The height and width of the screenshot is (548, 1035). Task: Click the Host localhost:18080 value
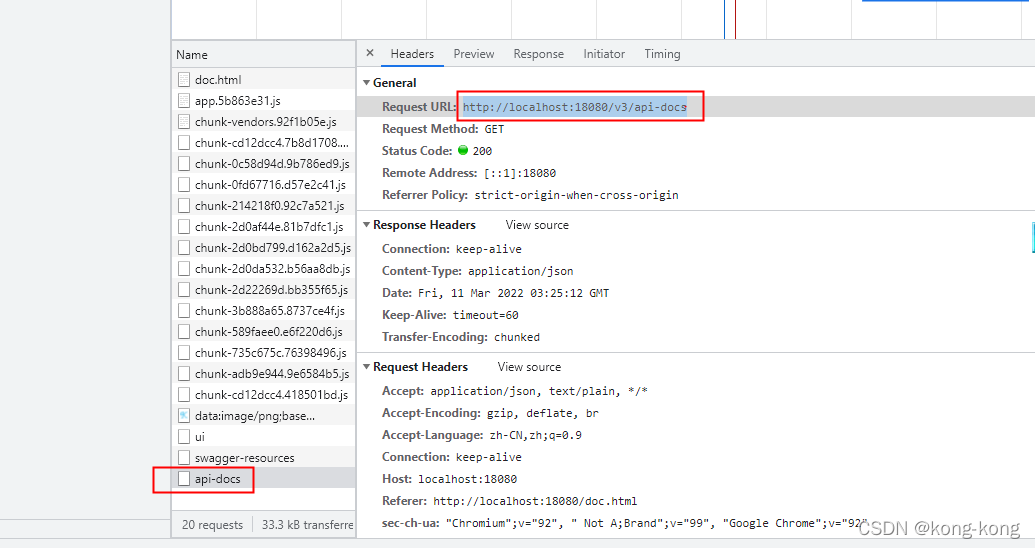pos(467,479)
